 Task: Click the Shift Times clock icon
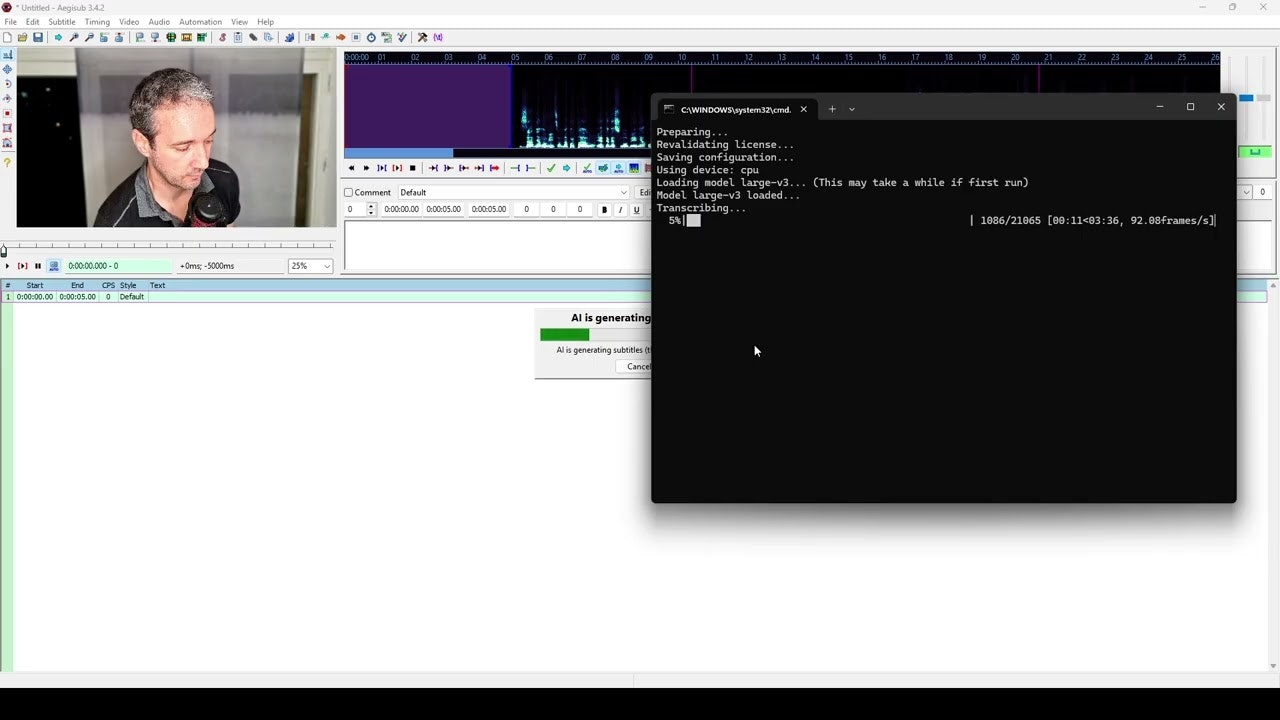click(371, 37)
